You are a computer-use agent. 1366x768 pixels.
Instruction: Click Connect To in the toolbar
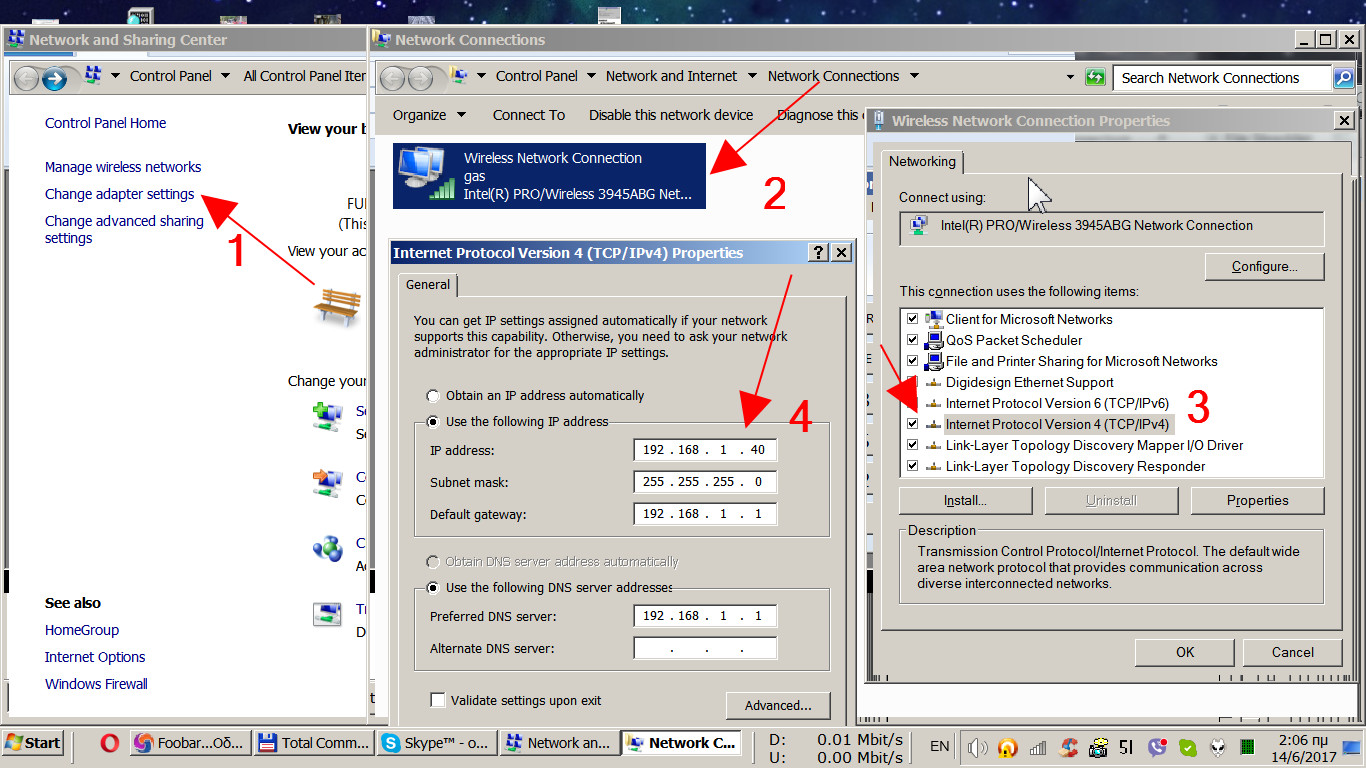click(x=529, y=115)
